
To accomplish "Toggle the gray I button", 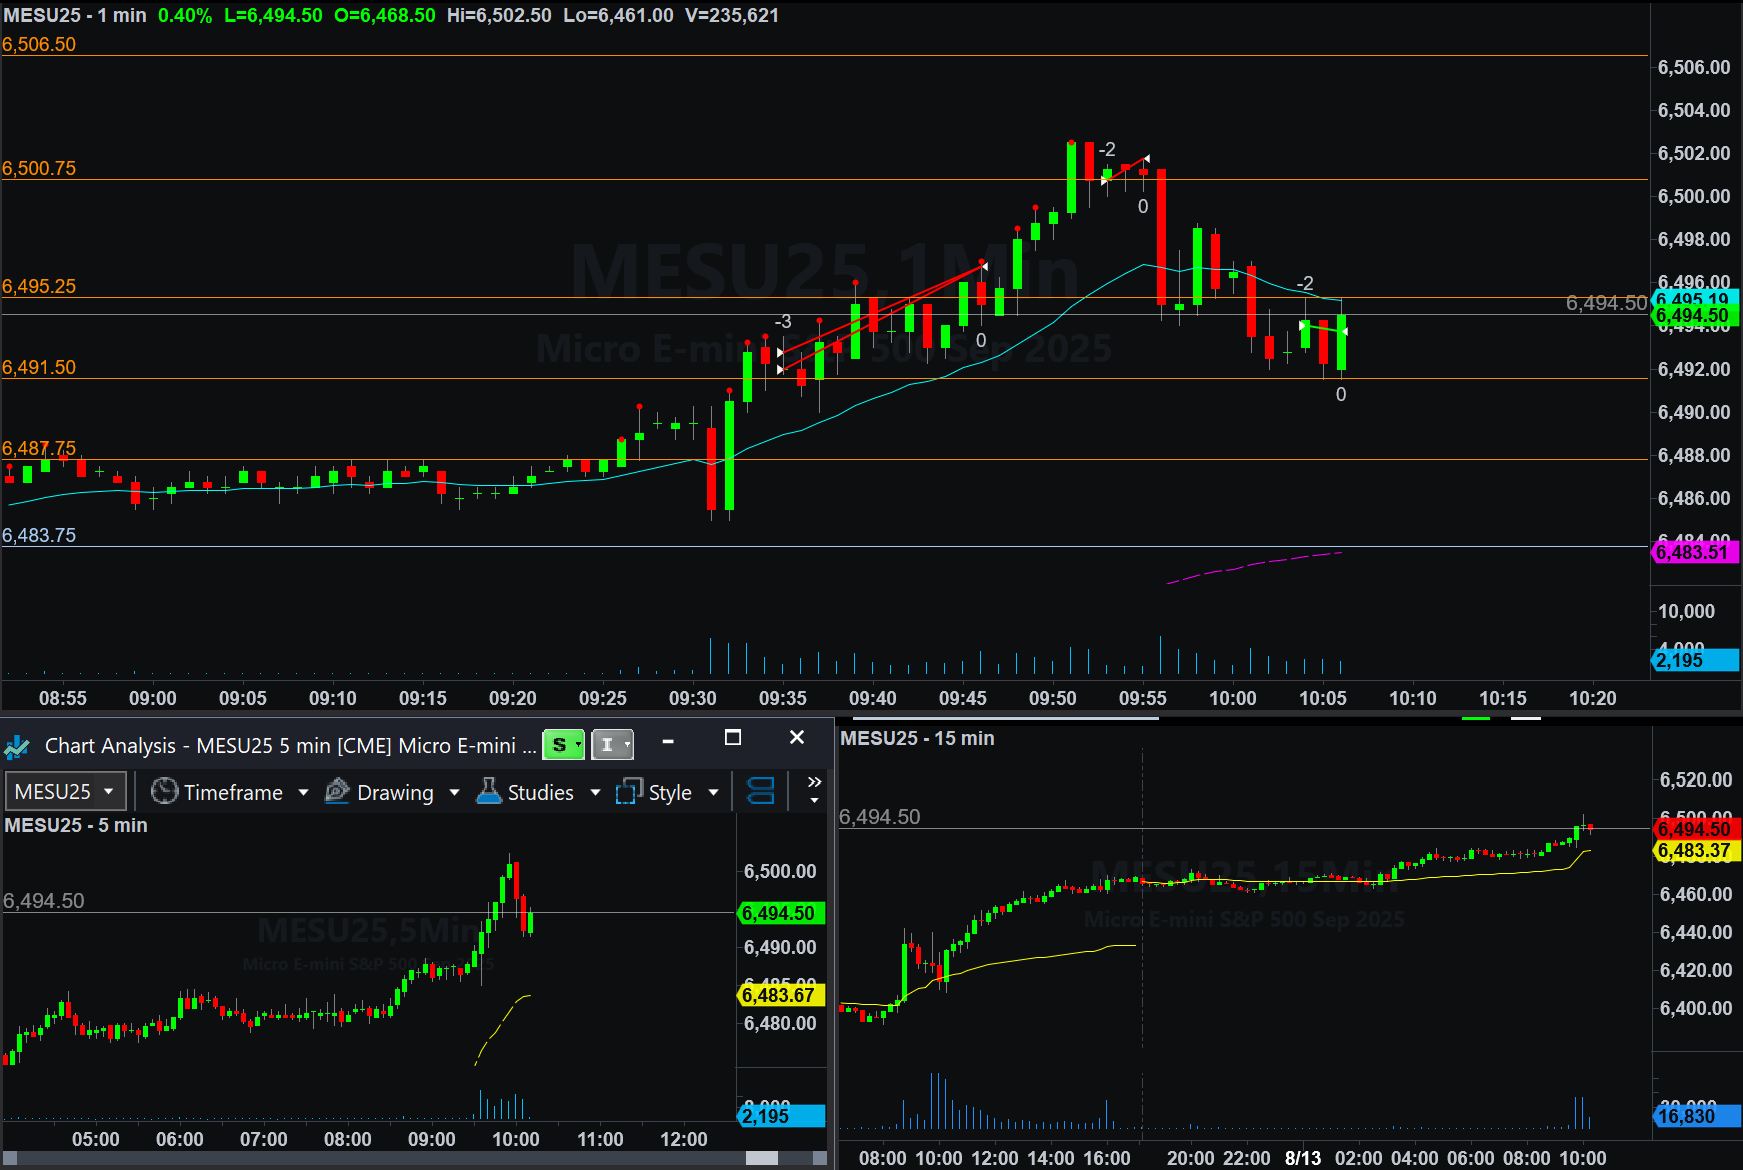I will 612,745.
